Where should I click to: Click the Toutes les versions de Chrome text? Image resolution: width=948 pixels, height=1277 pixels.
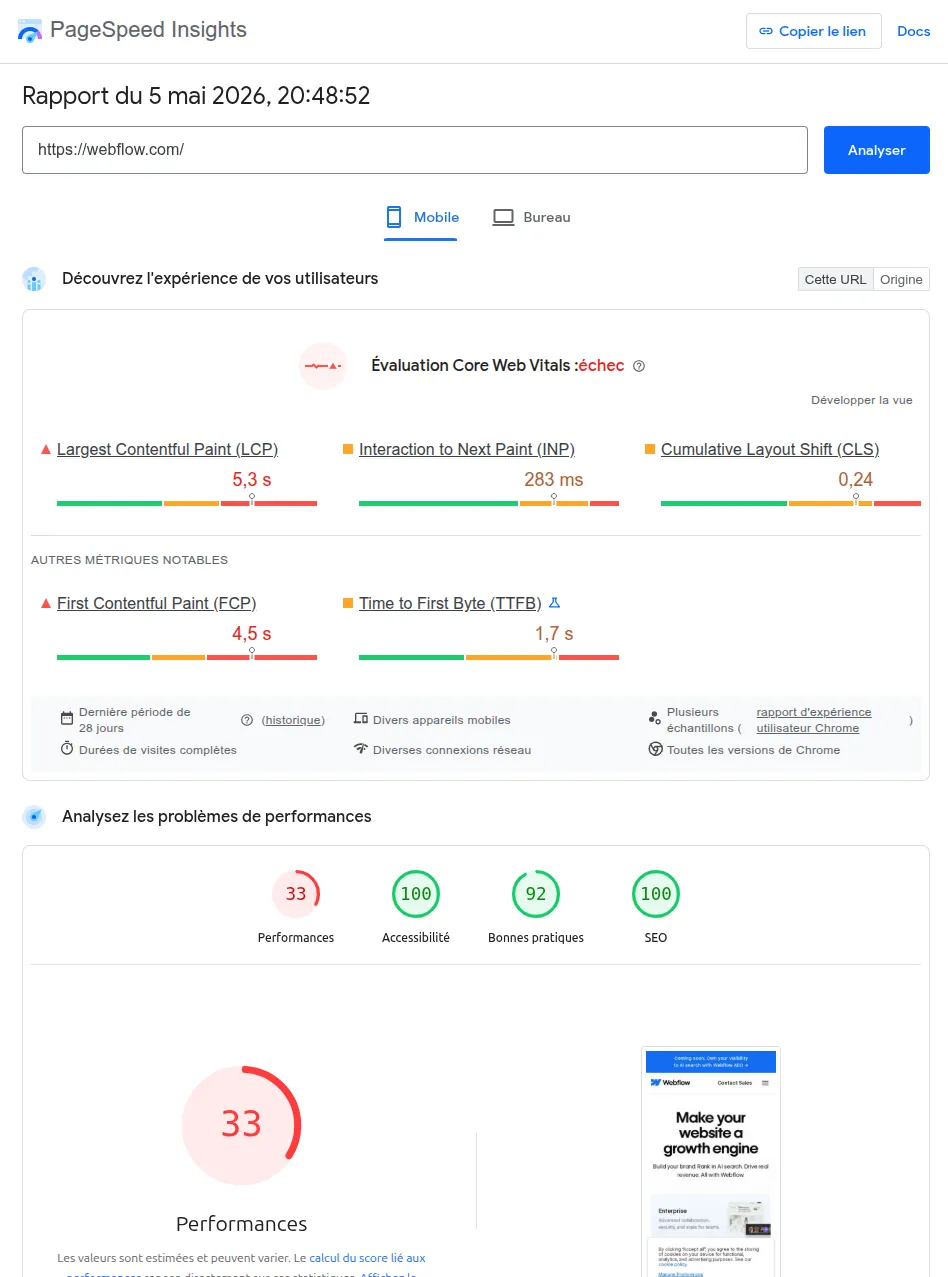click(754, 750)
